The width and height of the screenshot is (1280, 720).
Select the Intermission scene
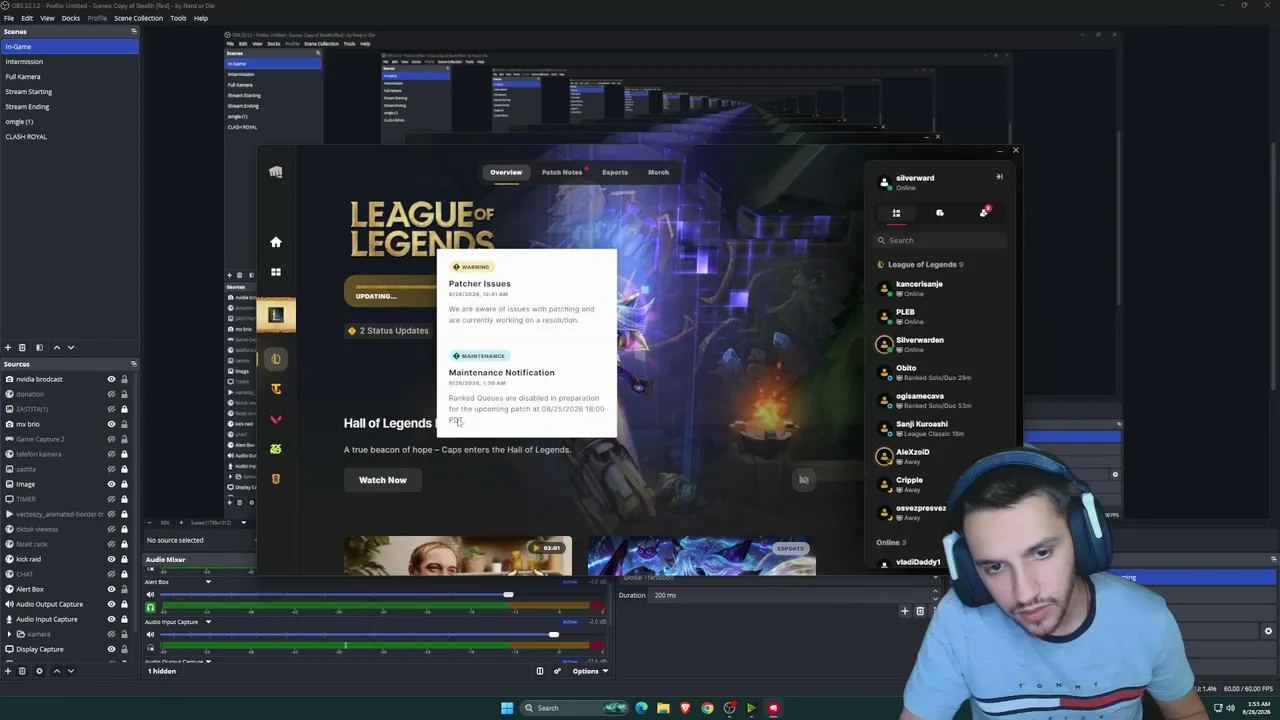pyautogui.click(x=69, y=62)
